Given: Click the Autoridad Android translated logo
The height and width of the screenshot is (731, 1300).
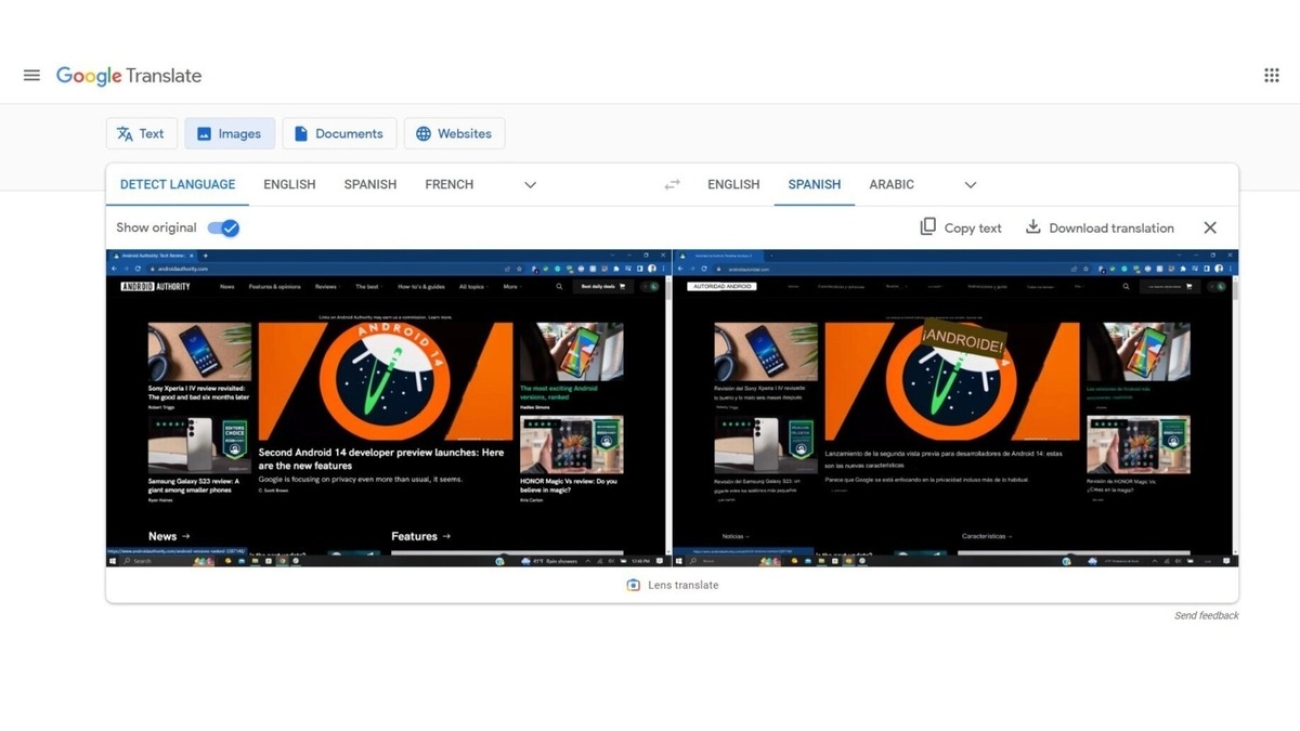Looking at the screenshot, I should tap(722, 287).
